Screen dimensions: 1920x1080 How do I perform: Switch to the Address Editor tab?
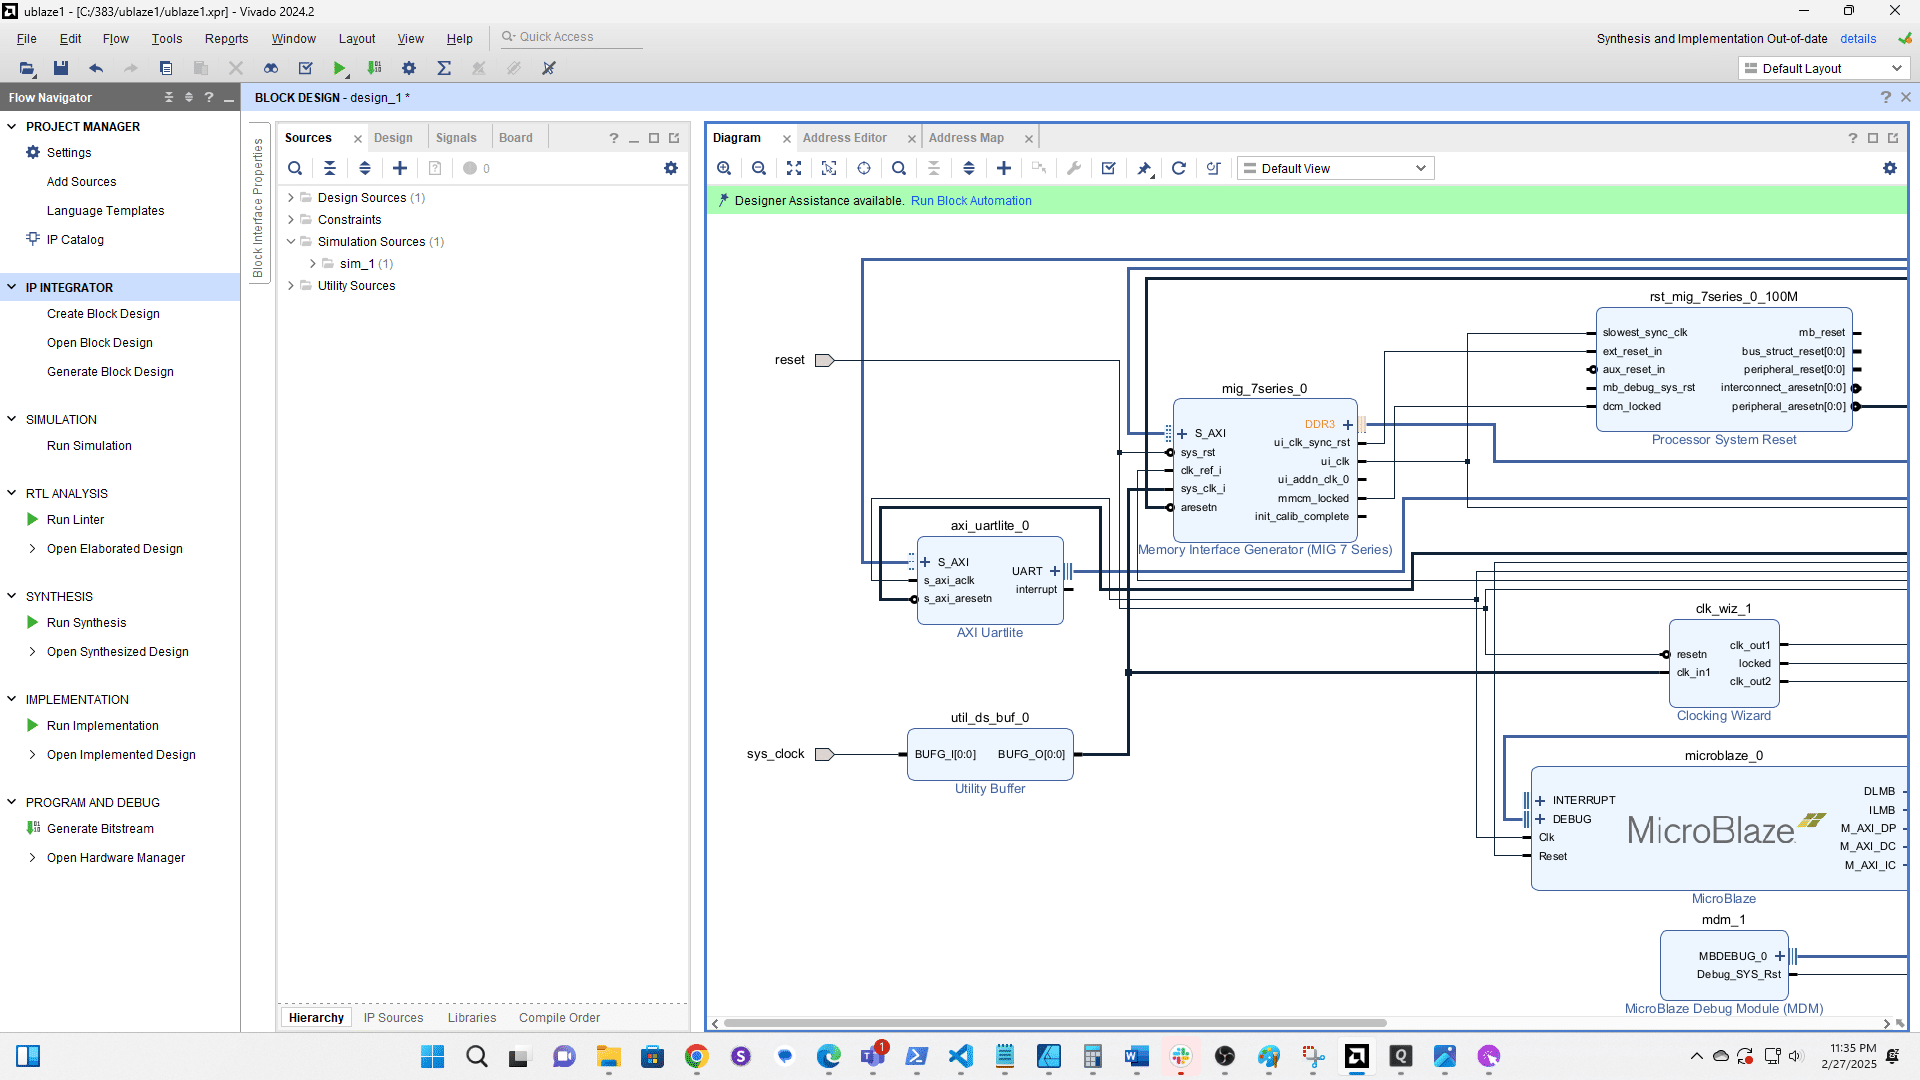click(844, 138)
